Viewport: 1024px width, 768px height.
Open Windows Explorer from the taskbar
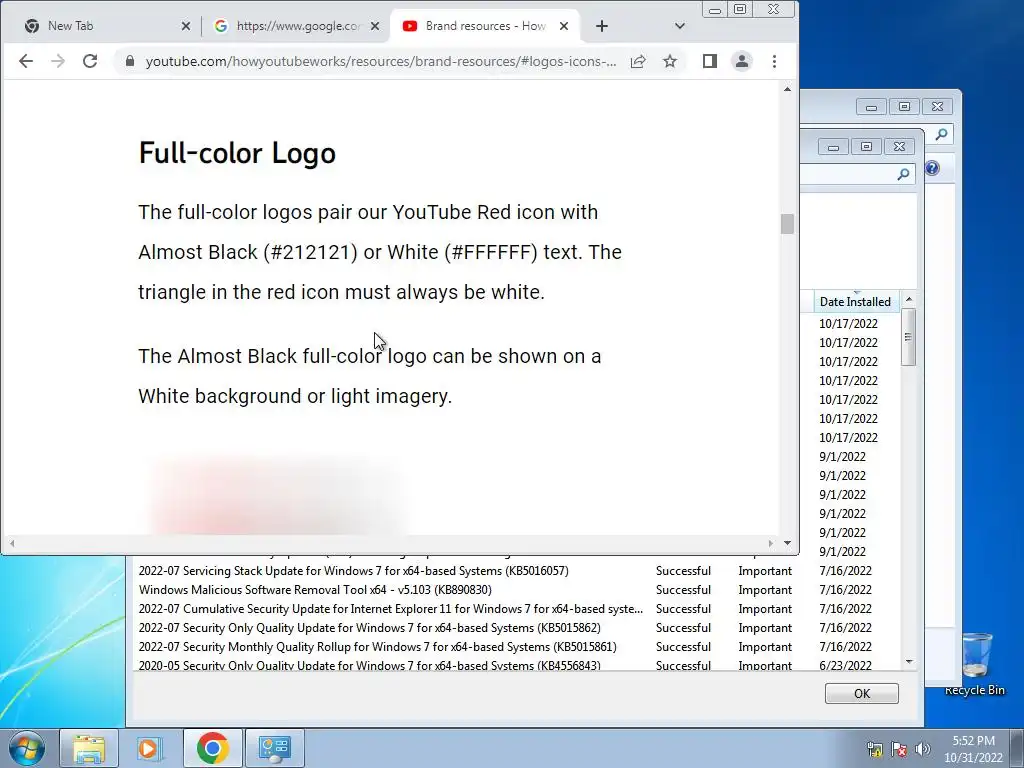click(89, 748)
